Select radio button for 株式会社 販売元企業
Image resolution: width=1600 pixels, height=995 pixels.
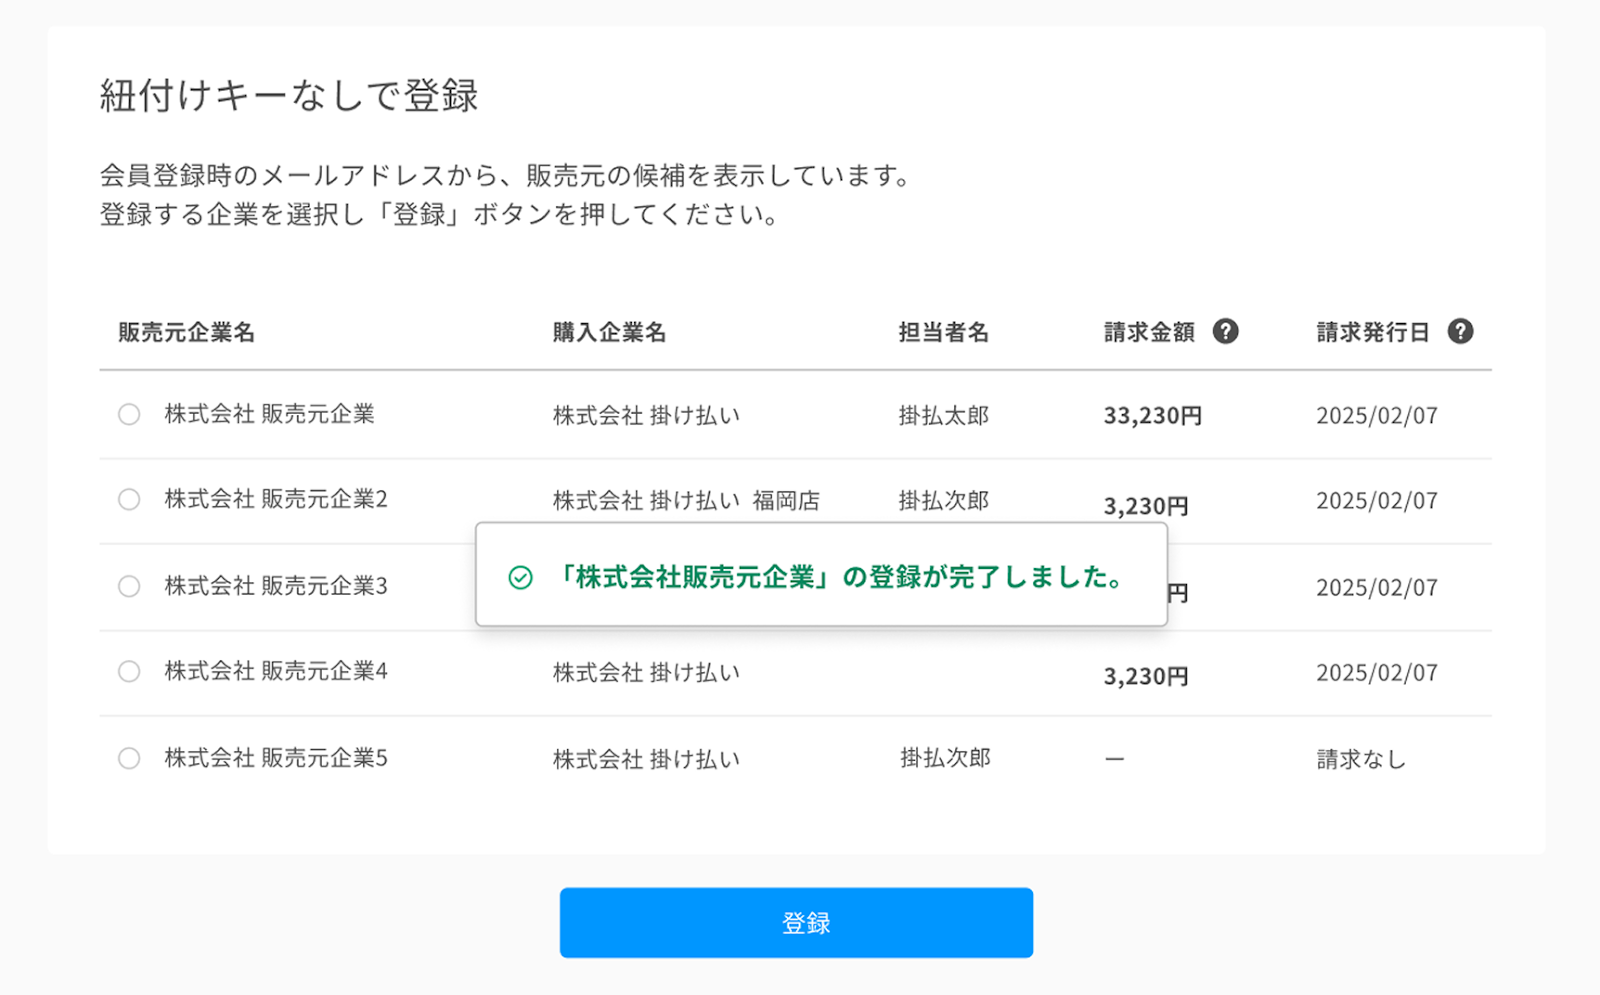pos(129,414)
